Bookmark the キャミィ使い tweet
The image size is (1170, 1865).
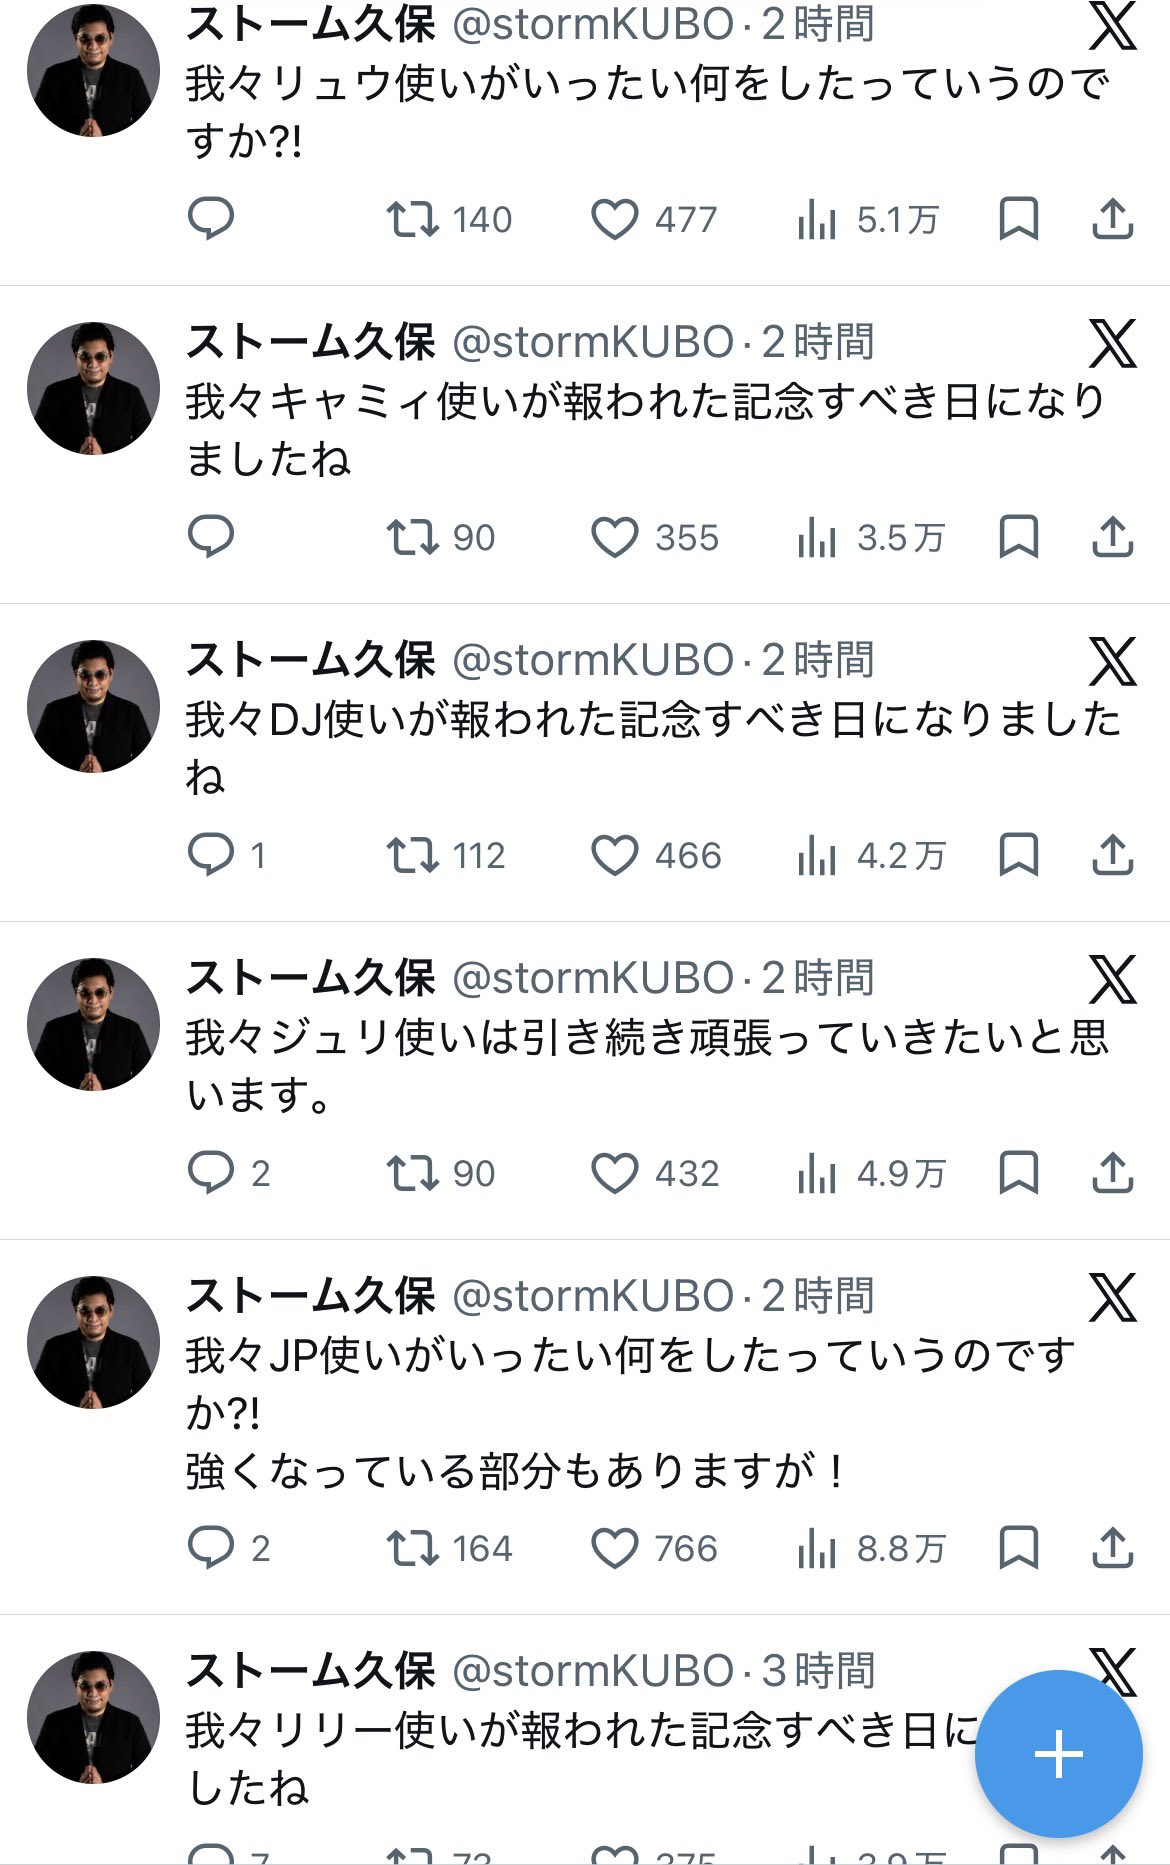click(x=1018, y=537)
